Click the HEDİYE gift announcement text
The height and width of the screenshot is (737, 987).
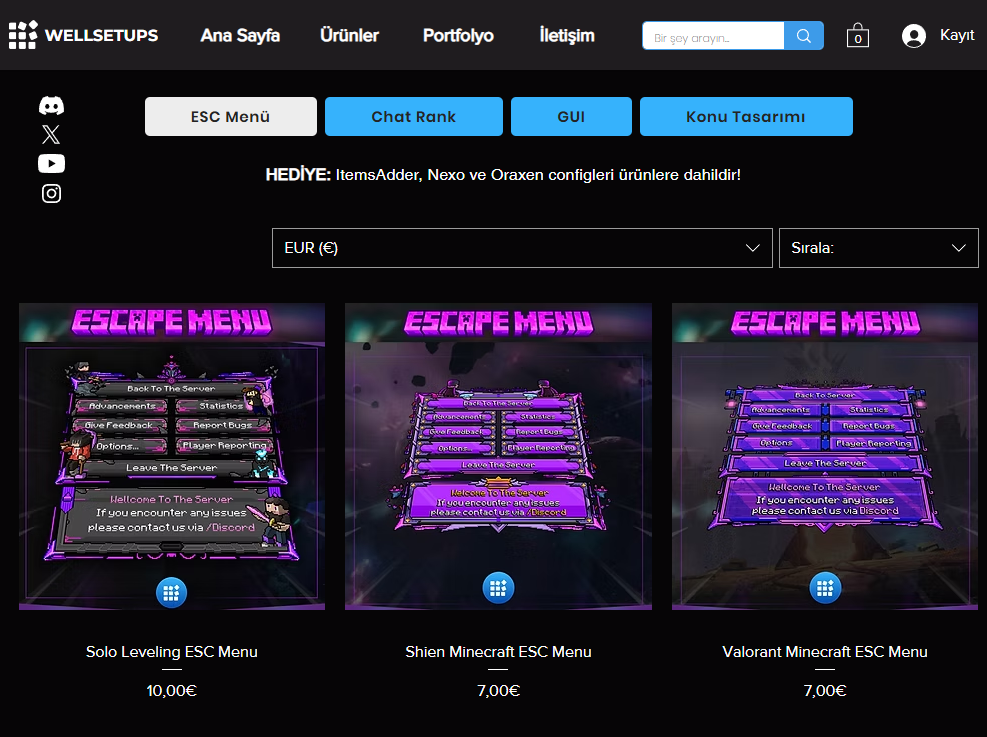(503, 174)
